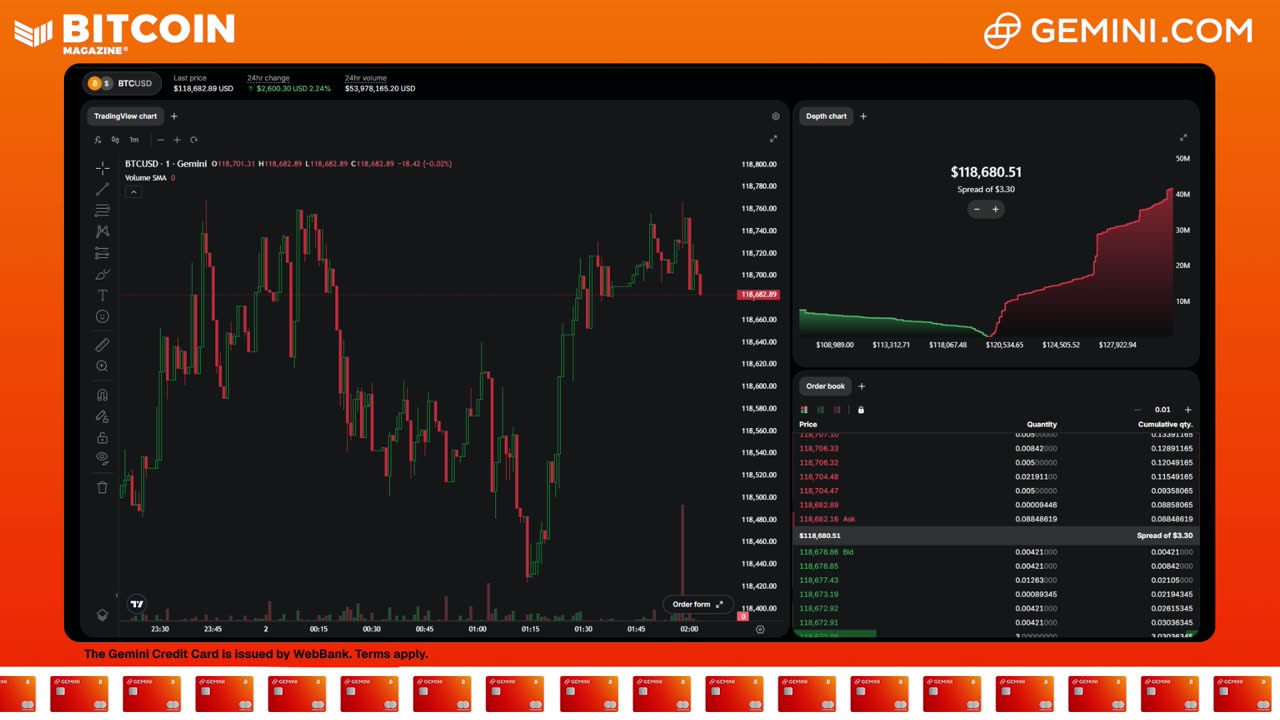Click the $118,680.51 spread row
The image size is (1280, 720).
(x=996, y=535)
